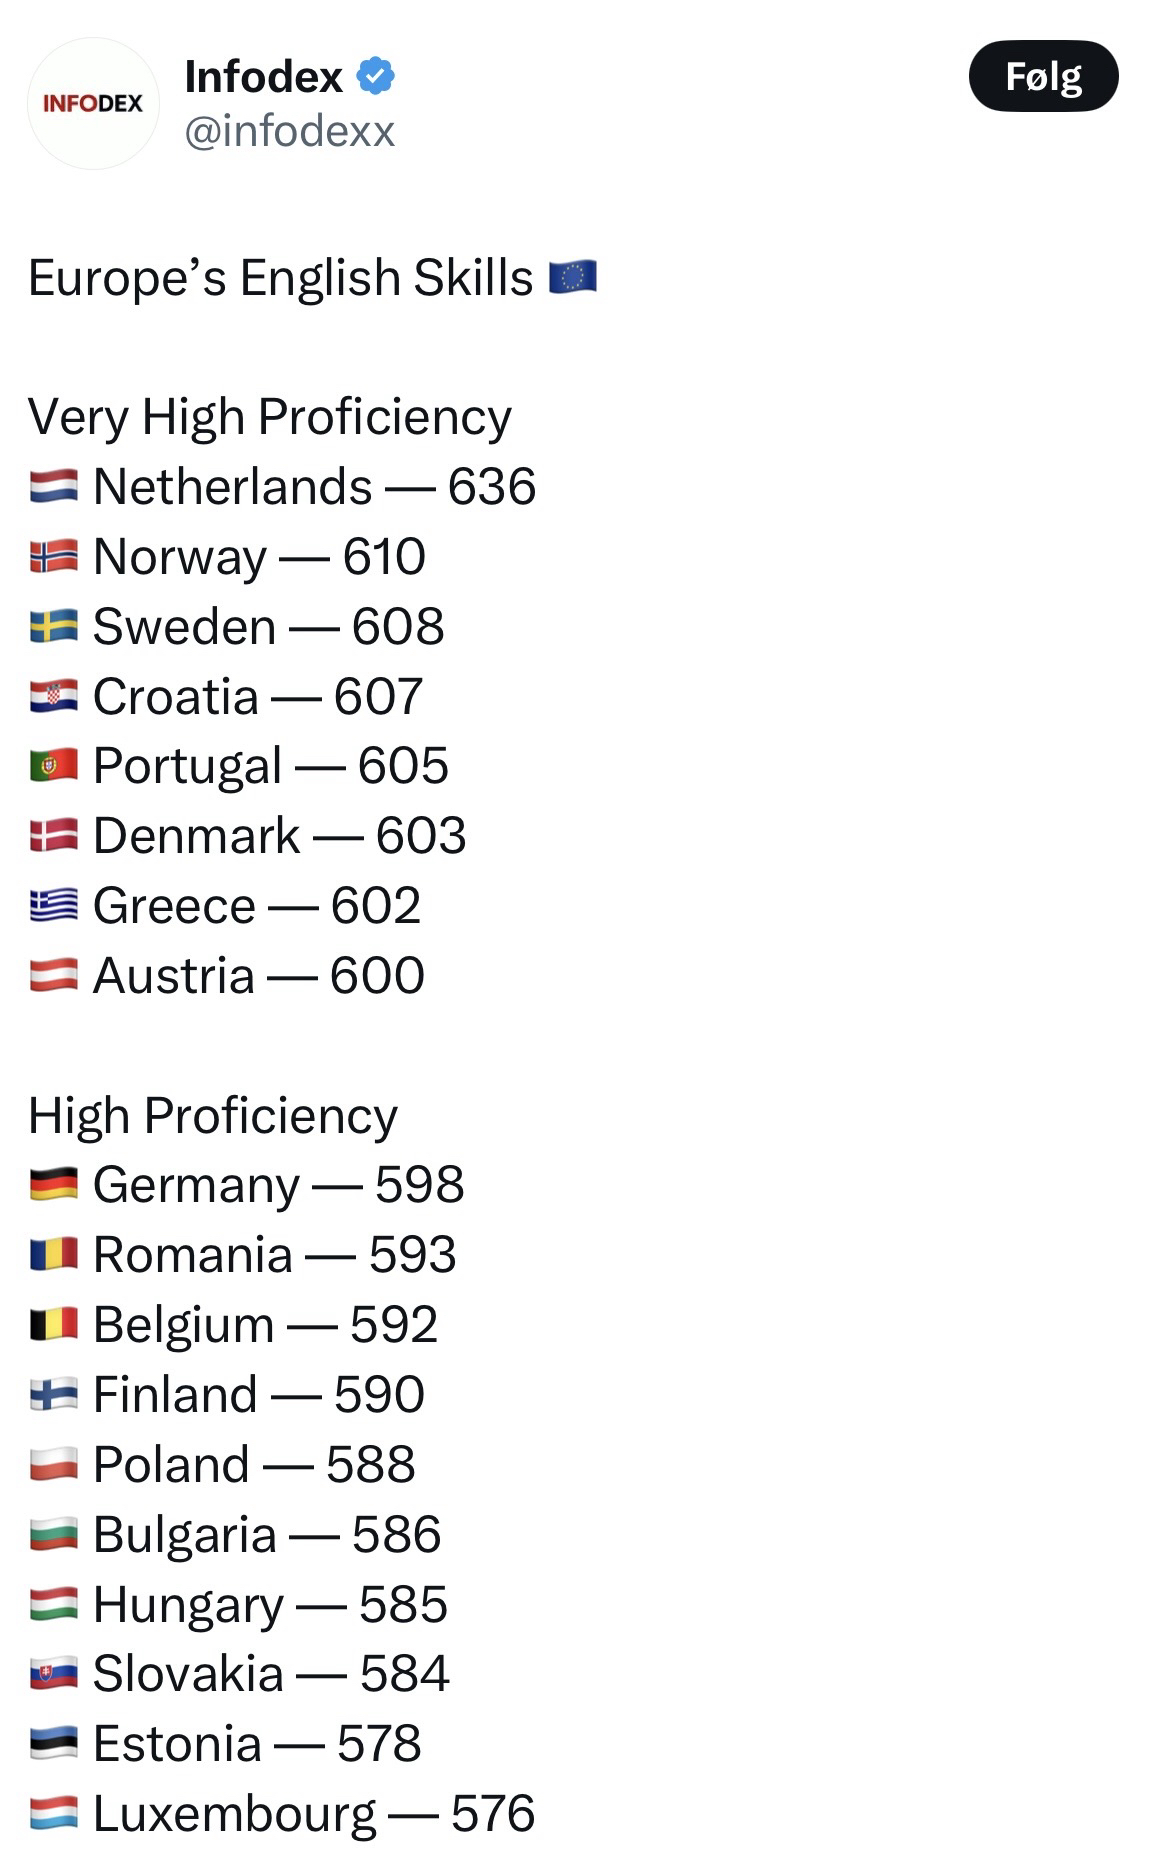The height and width of the screenshot is (1859, 1170).
Task: Open the Infodex profile avatar
Action: click(93, 103)
